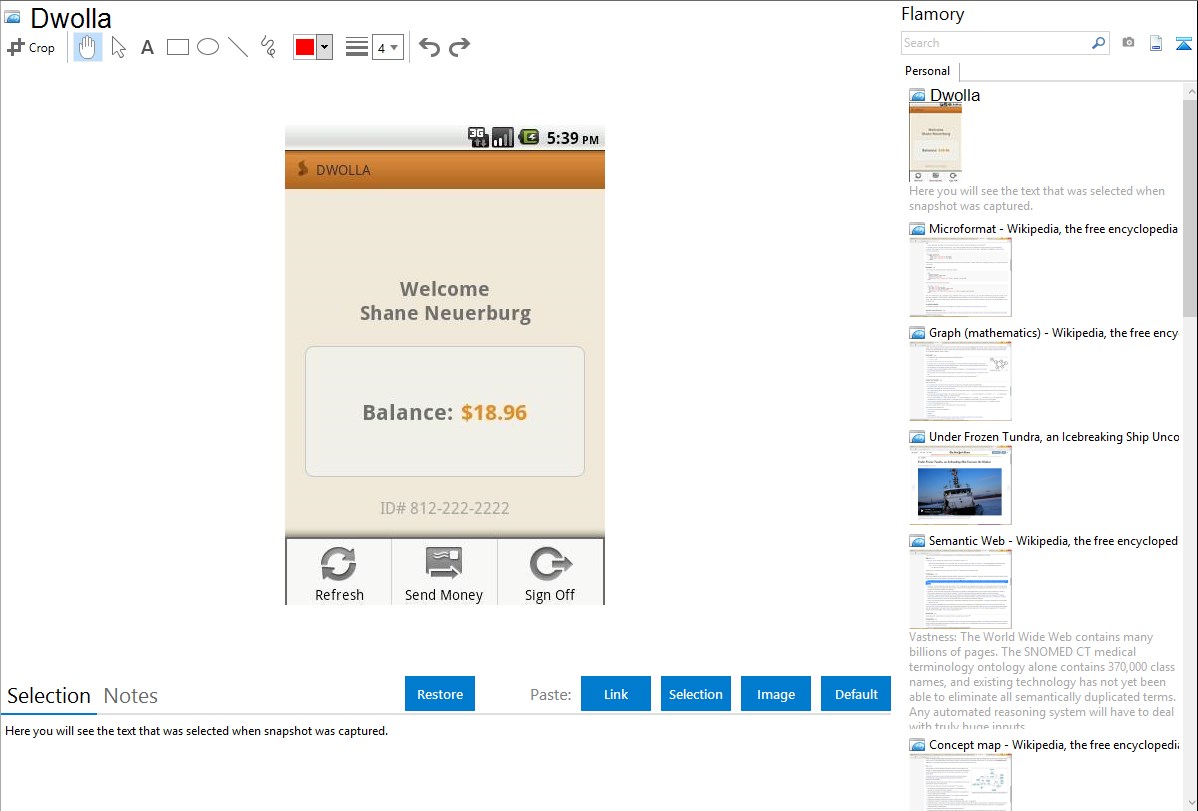Viewport: 1198px width, 811px height.
Task: Click the page document icon in Flamory
Action: (x=1156, y=43)
